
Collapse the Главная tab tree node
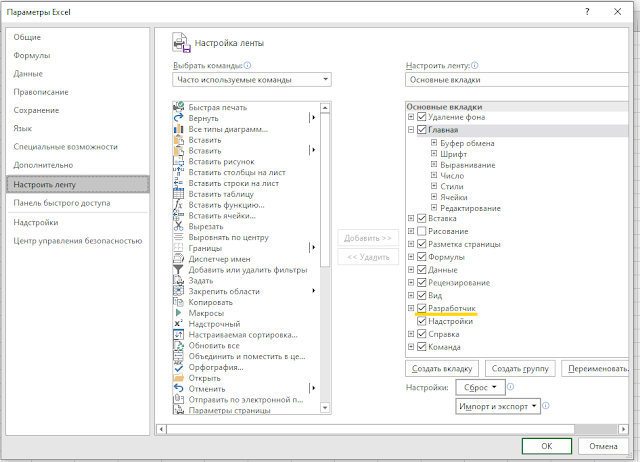coord(411,130)
